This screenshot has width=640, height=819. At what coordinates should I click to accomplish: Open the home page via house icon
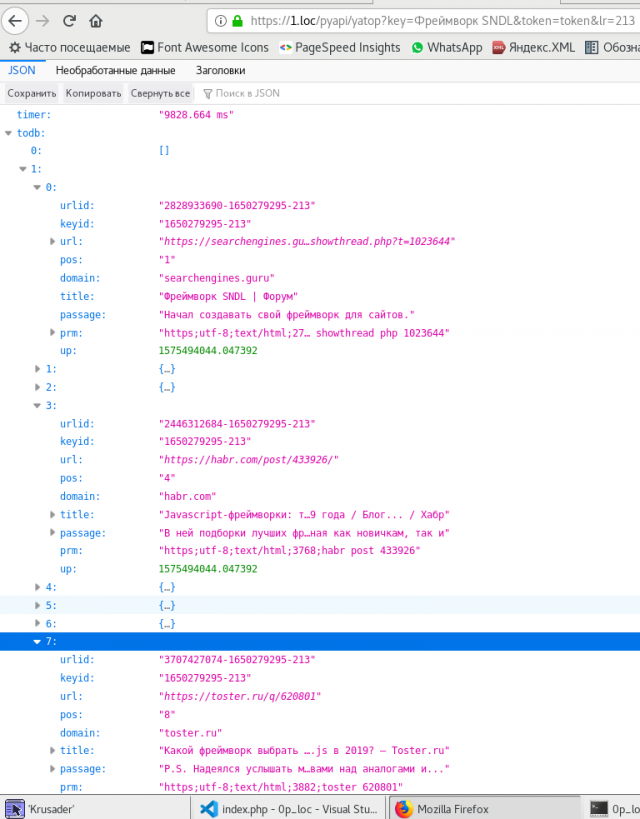pyautogui.click(x=96, y=21)
